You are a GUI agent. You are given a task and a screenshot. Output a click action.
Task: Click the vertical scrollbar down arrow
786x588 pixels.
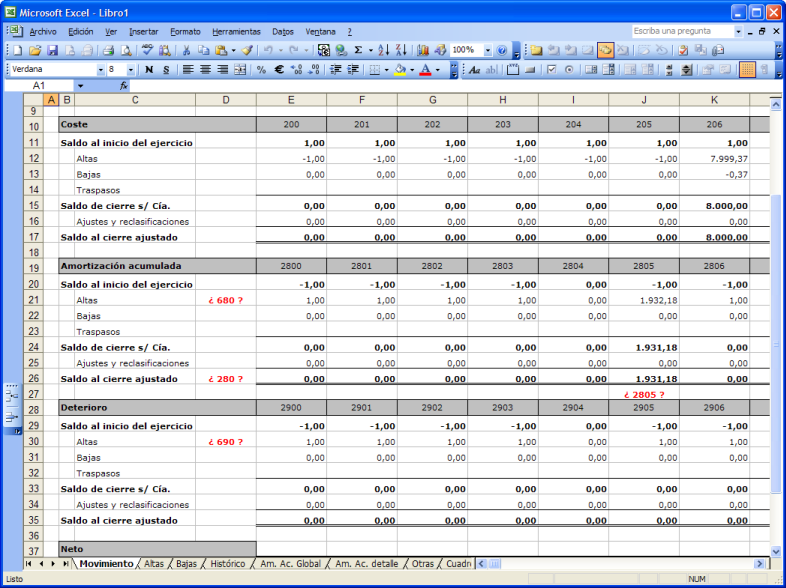[x=775, y=551]
